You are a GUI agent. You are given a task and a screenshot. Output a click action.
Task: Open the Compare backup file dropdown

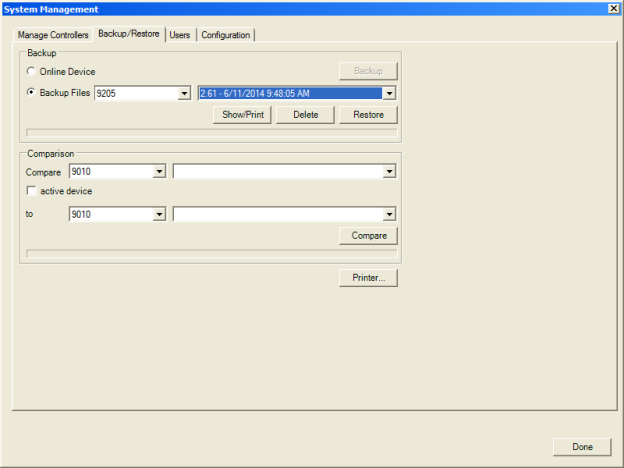coord(389,172)
